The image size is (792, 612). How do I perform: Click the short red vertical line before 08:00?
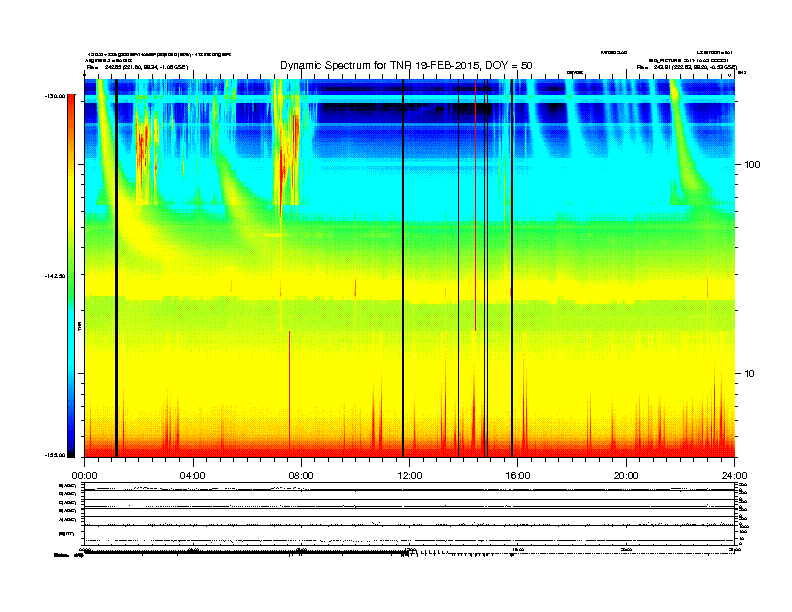point(289,394)
